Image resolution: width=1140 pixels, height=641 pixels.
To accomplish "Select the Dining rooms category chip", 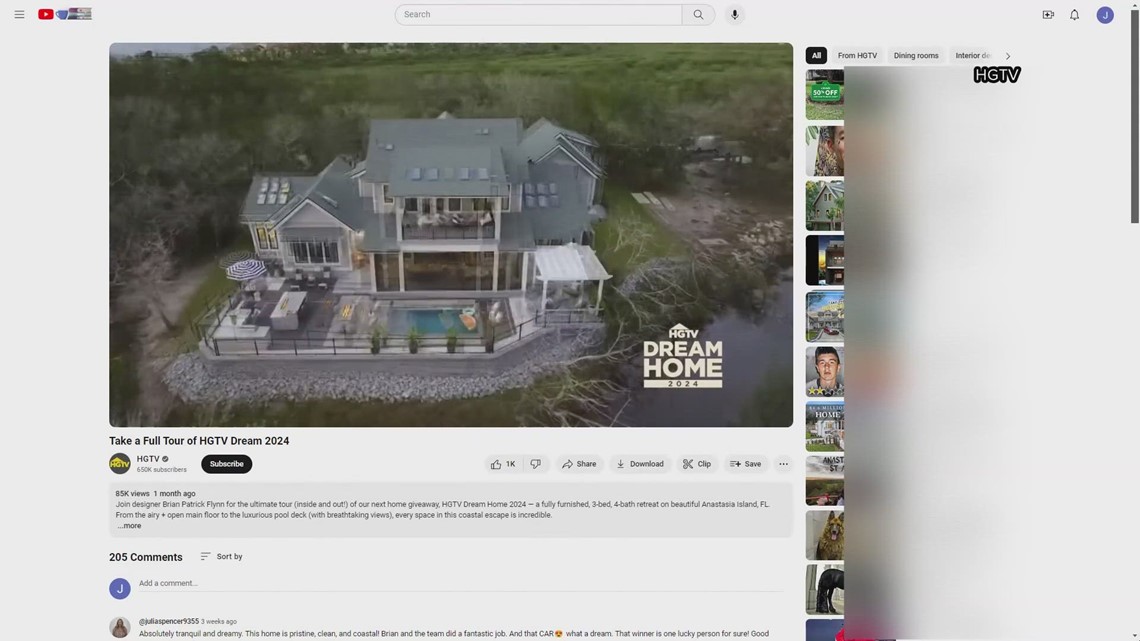I will click(x=915, y=55).
